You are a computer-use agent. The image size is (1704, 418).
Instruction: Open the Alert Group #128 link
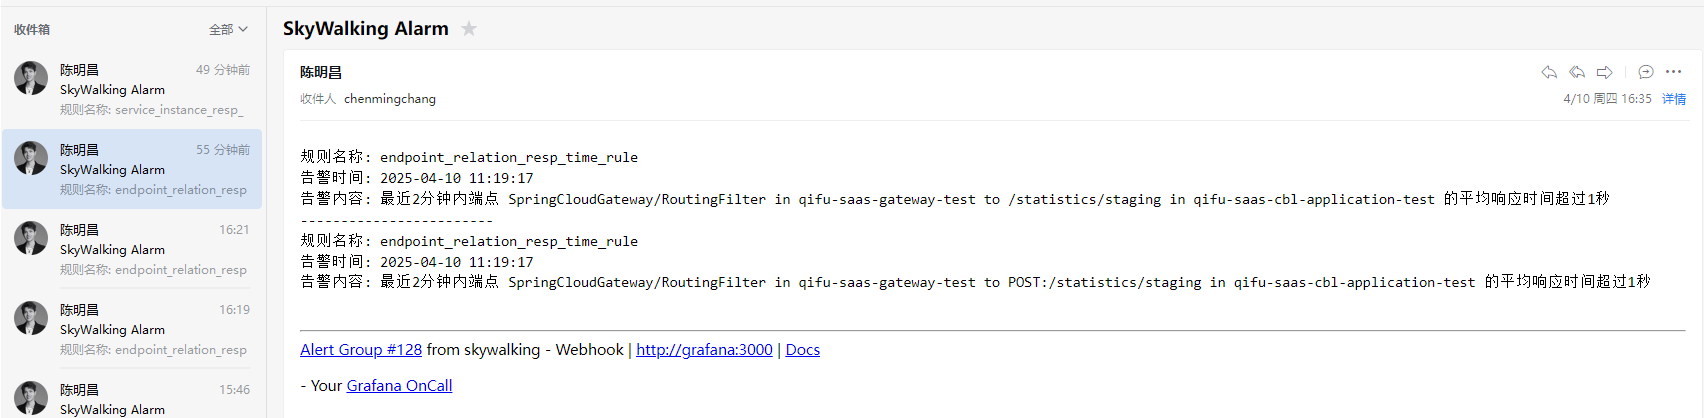(361, 349)
